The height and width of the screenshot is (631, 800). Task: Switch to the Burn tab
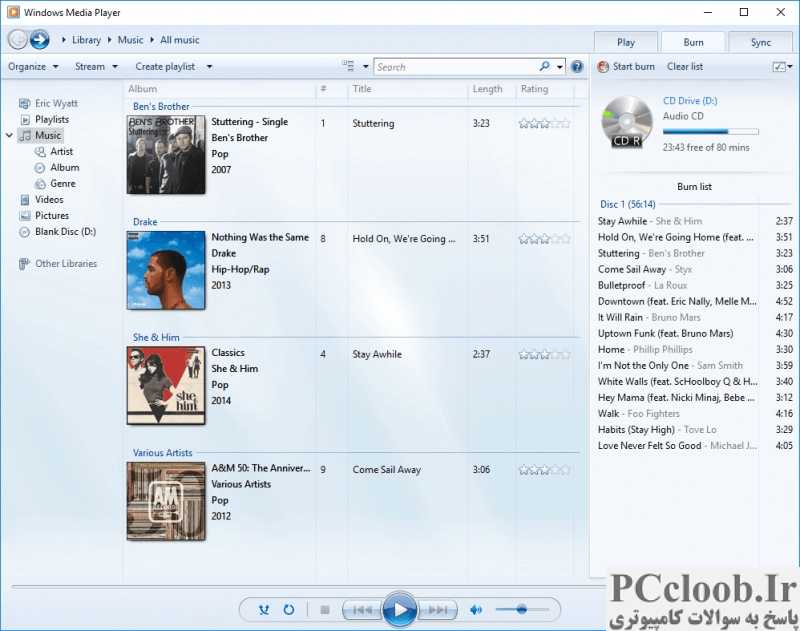click(x=693, y=42)
